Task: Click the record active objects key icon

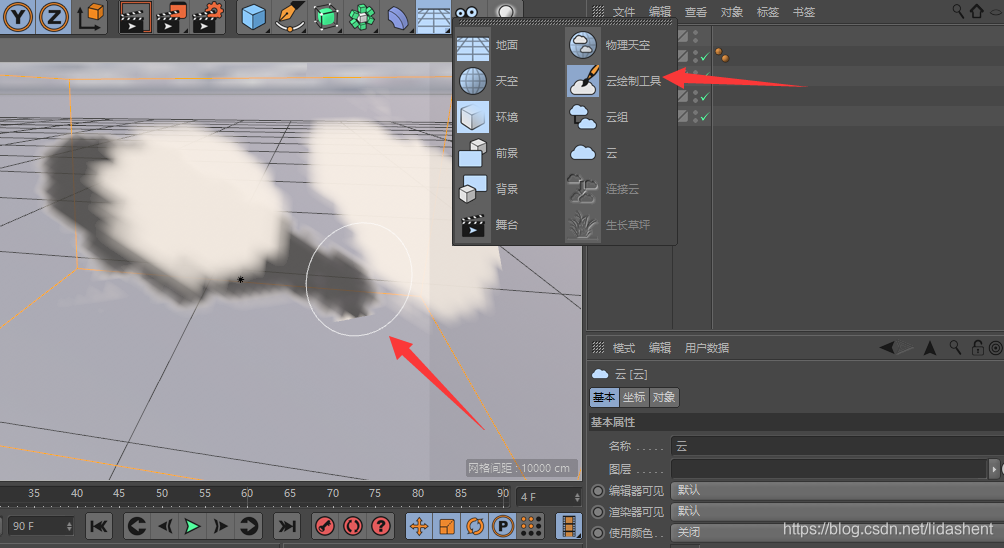Action: (325, 526)
